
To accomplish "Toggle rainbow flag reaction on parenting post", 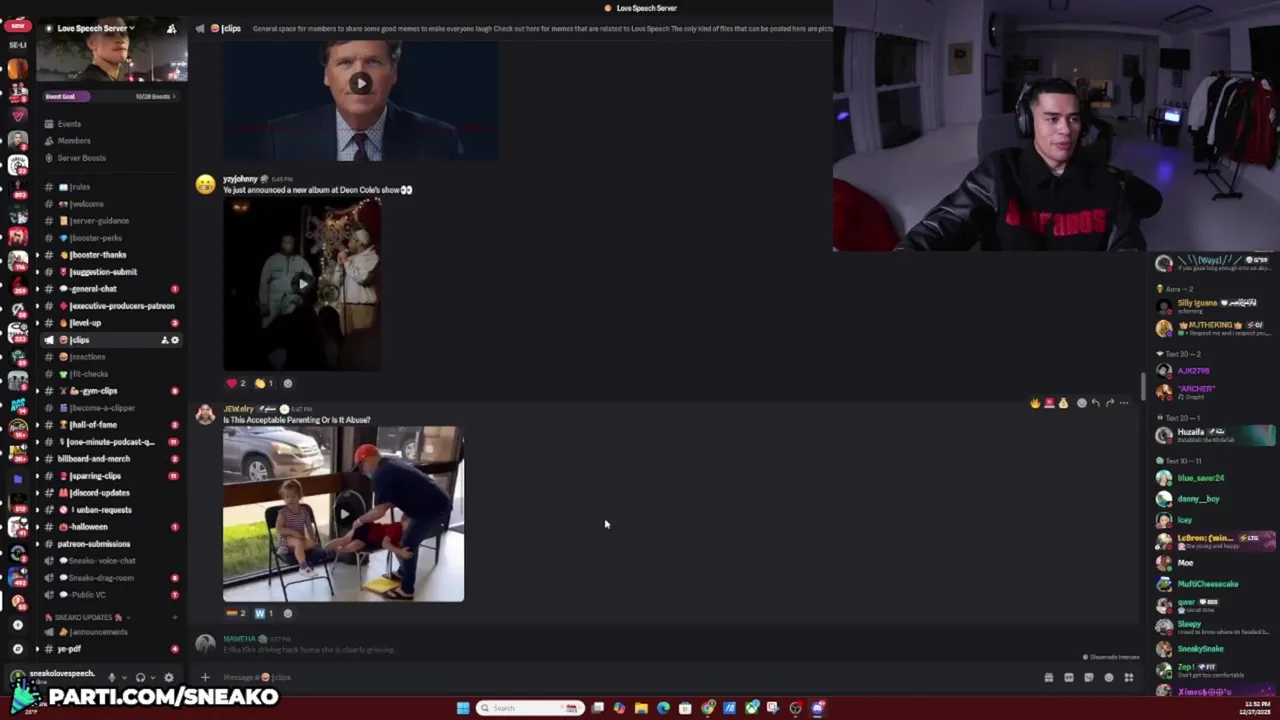I will [236, 613].
